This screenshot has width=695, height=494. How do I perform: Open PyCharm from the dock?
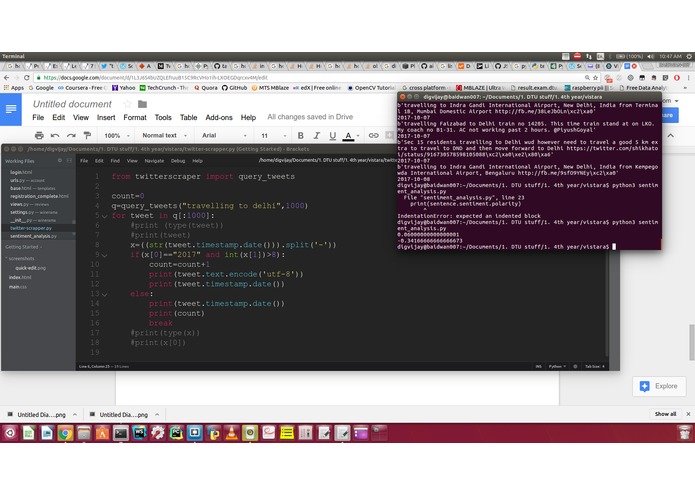(176, 433)
